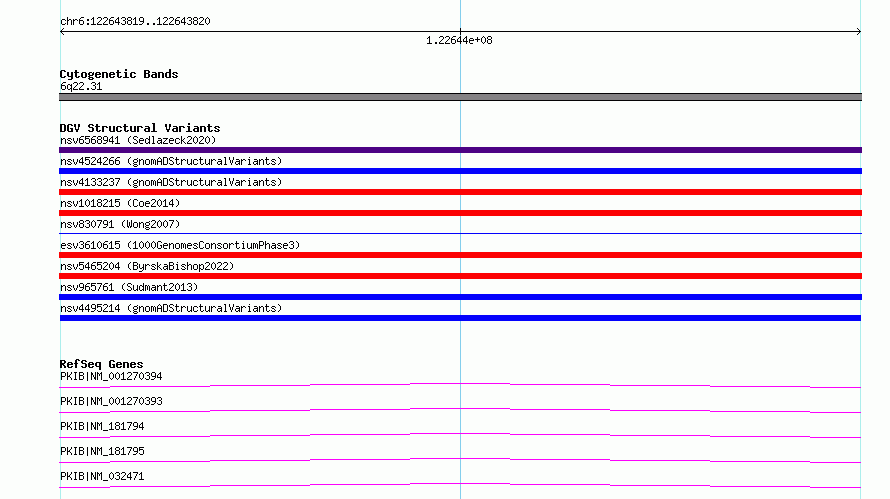Click the 6q22.31 band label
Viewport: 890px width, 499px height.
point(81,86)
